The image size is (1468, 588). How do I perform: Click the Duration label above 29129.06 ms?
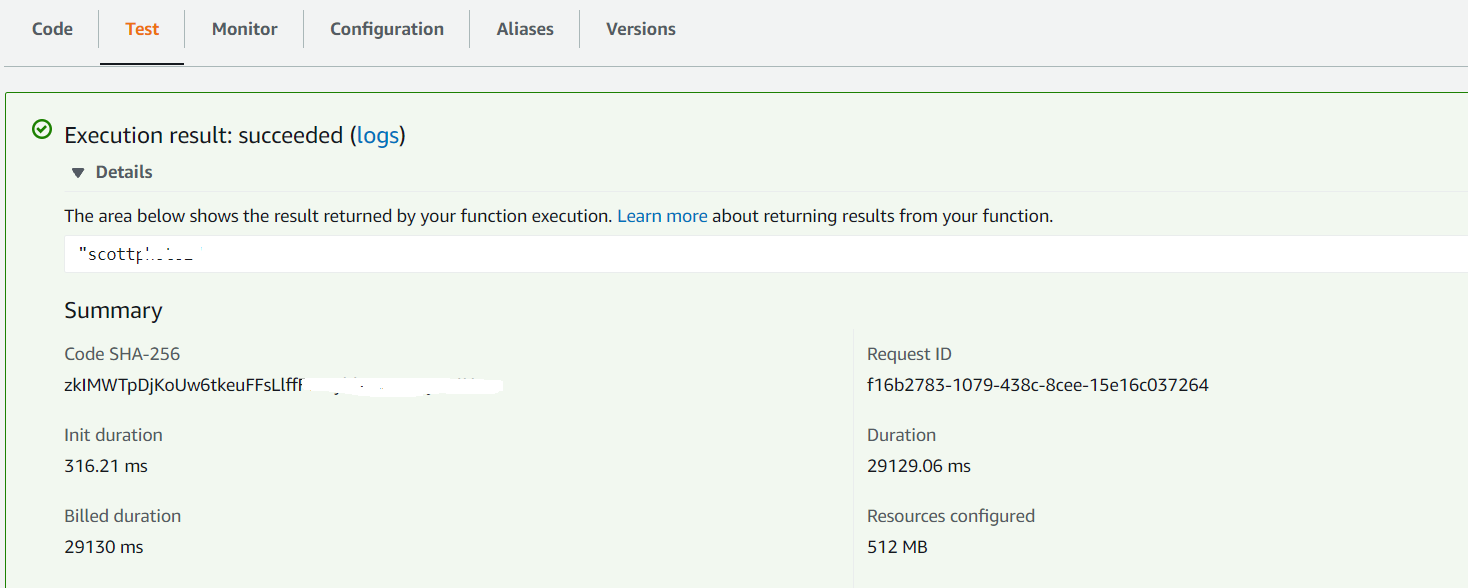(x=901, y=435)
